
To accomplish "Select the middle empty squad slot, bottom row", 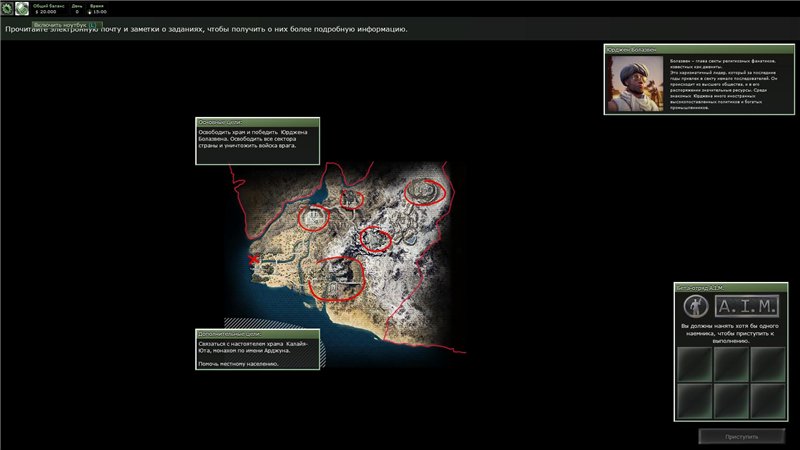I will pos(731,401).
